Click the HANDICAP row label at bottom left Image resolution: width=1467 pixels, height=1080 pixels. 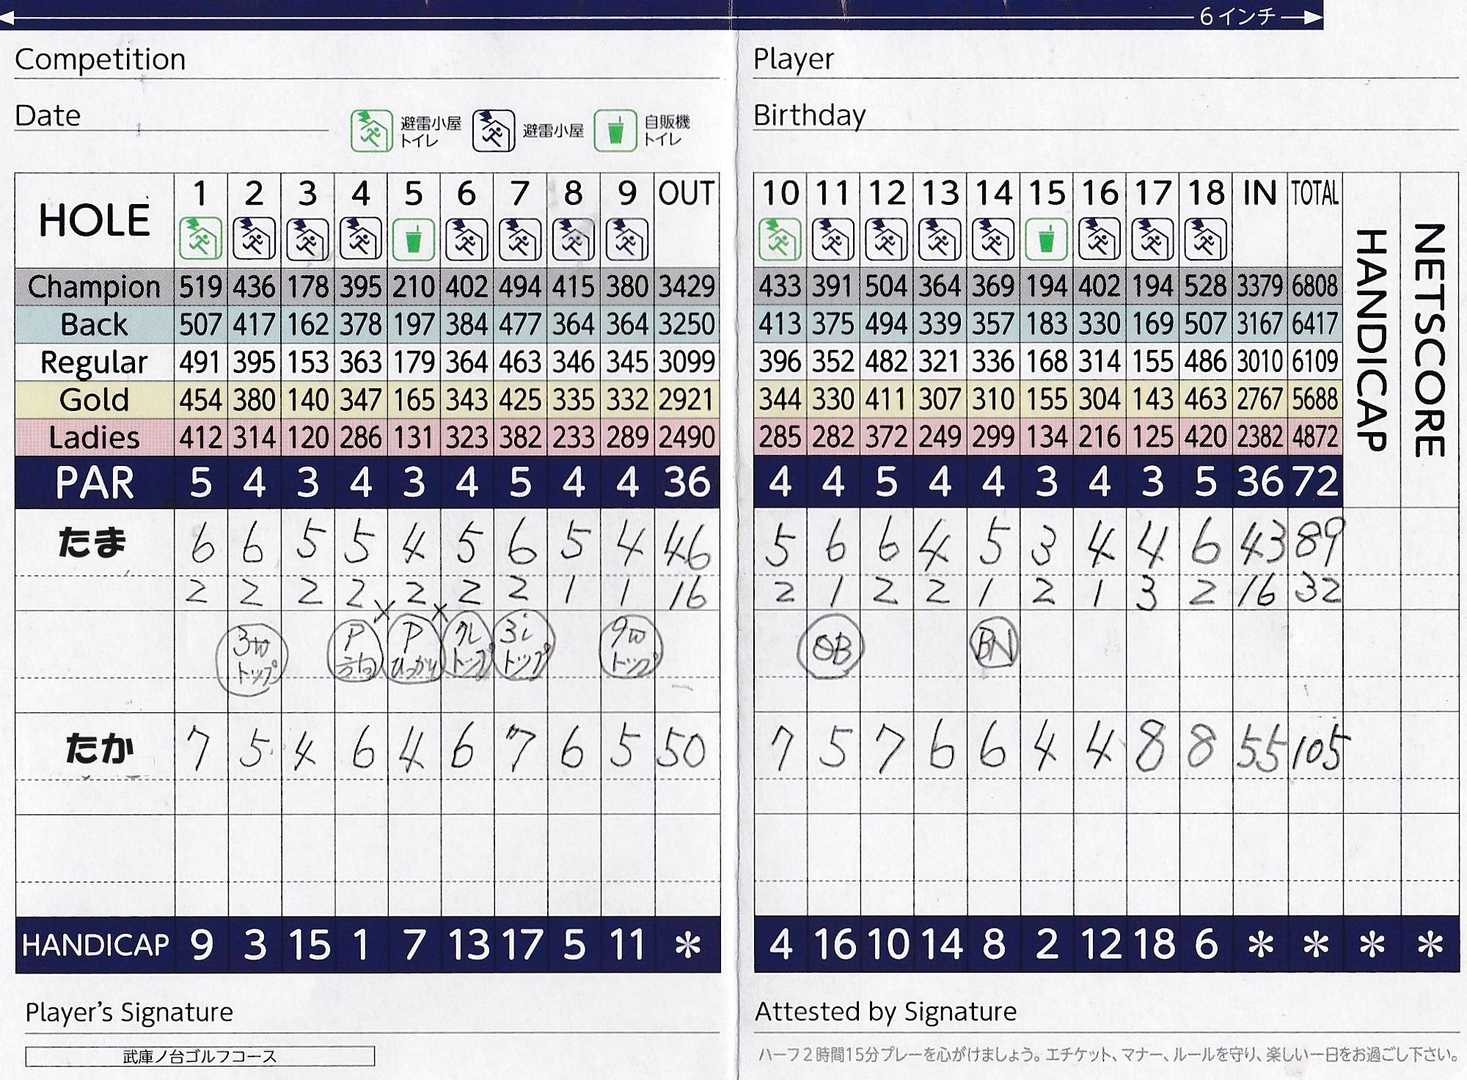(x=95, y=945)
